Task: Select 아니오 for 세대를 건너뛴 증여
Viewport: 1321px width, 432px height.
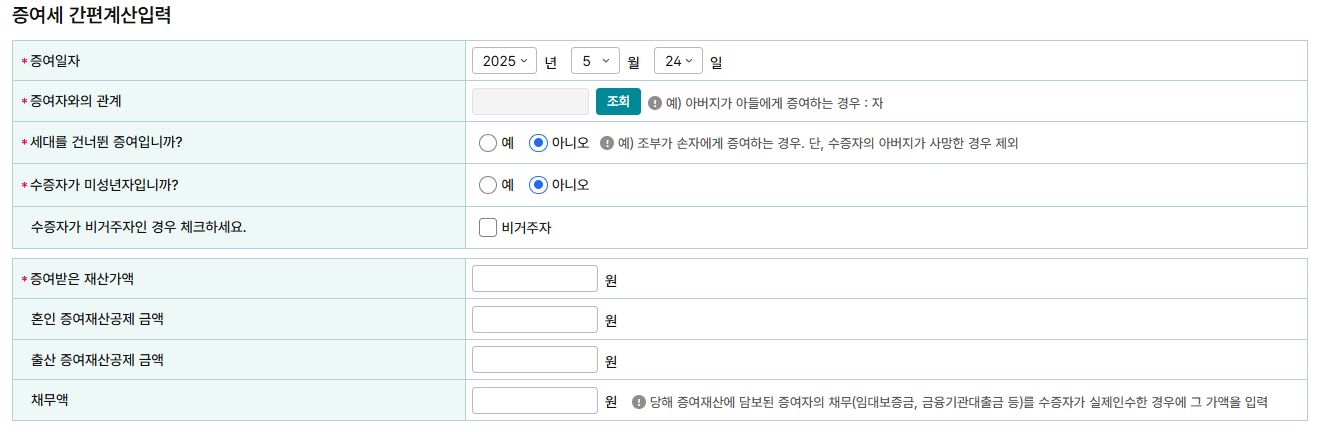Action: click(x=538, y=143)
